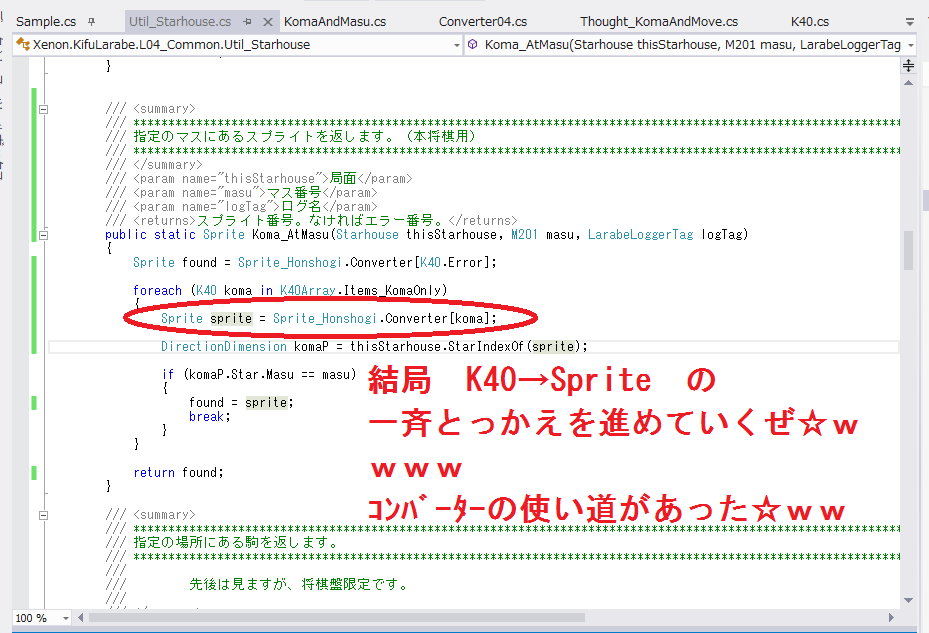
Task: Click the editor split-window handle
Action: point(908,65)
